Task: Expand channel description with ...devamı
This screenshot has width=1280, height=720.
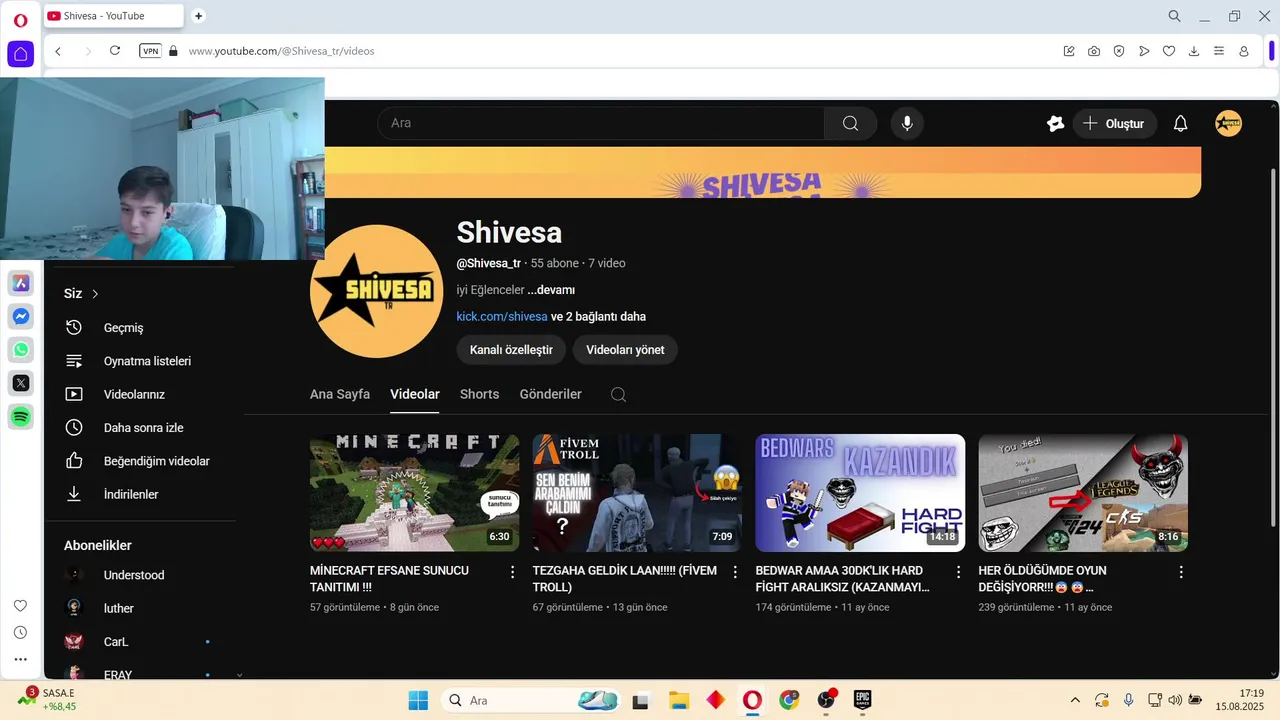Action: coord(551,290)
